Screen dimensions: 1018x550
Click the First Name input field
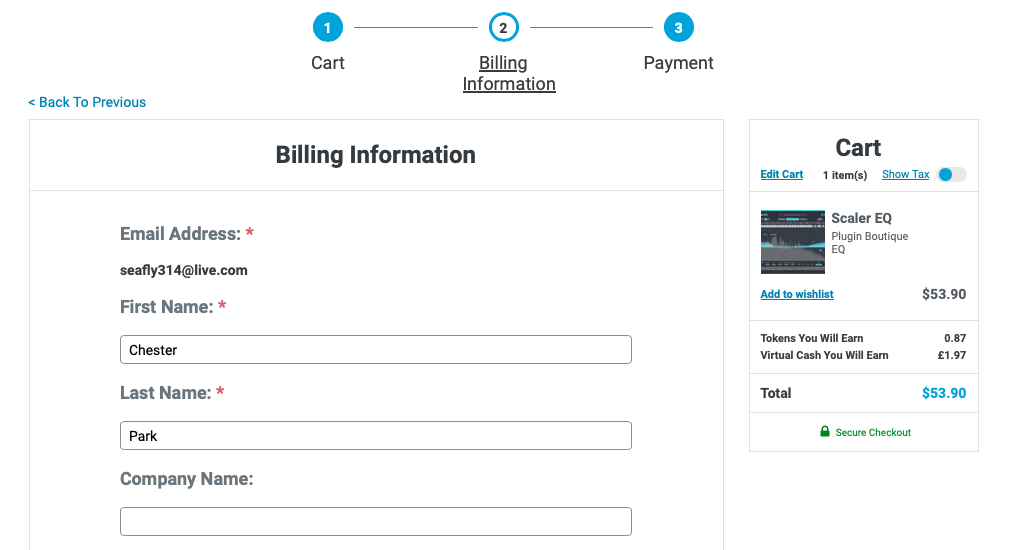pos(376,349)
